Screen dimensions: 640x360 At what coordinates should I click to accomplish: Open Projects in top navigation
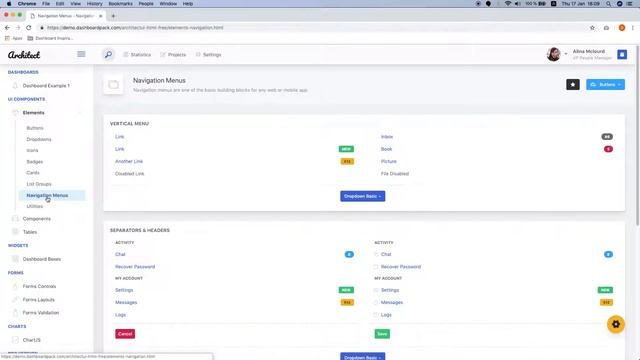pos(173,55)
